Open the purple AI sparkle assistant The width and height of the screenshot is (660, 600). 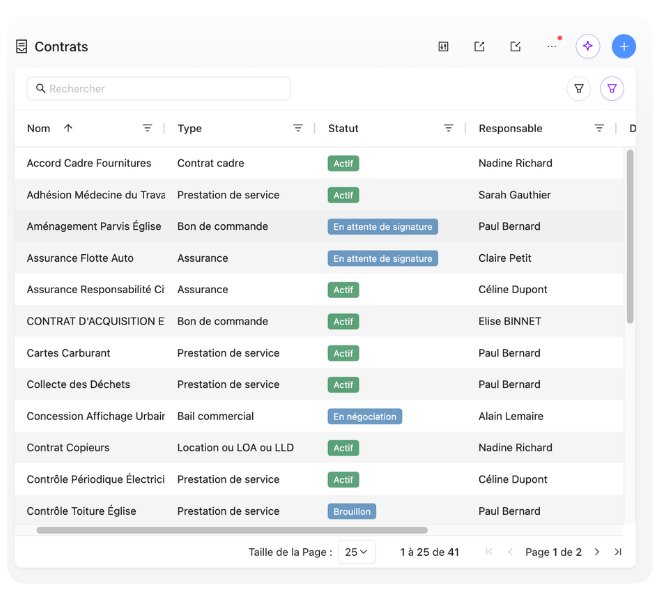point(588,46)
